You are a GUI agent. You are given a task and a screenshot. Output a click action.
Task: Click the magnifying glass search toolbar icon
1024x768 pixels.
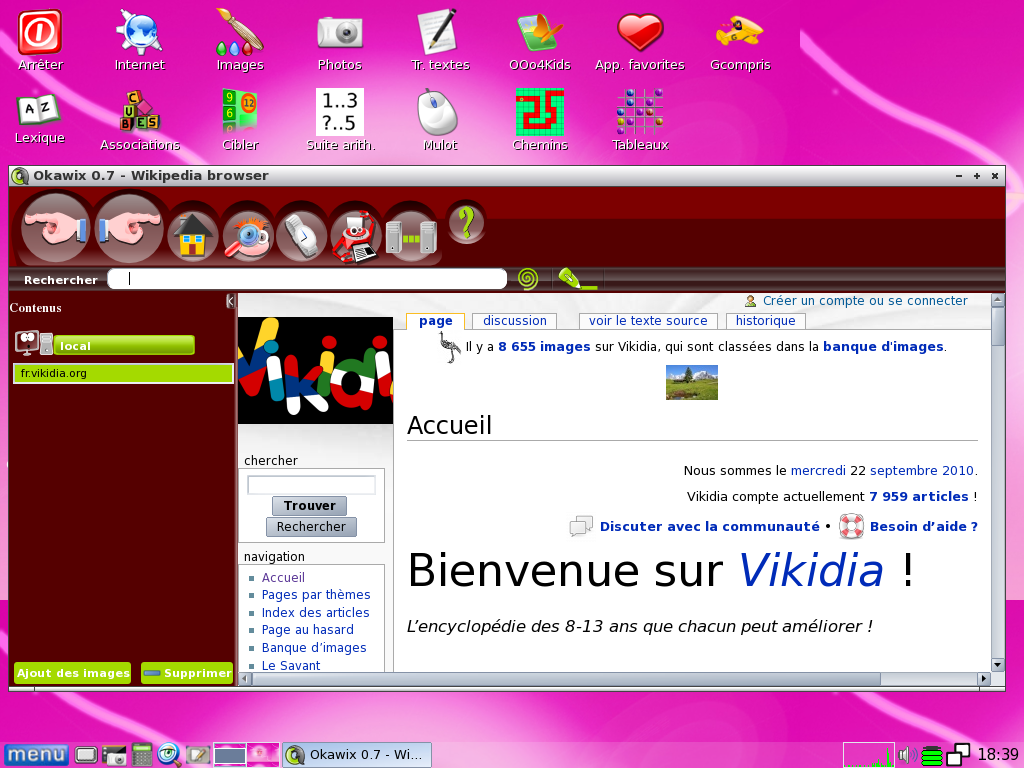pyautogui.click(x=247, y=235)
